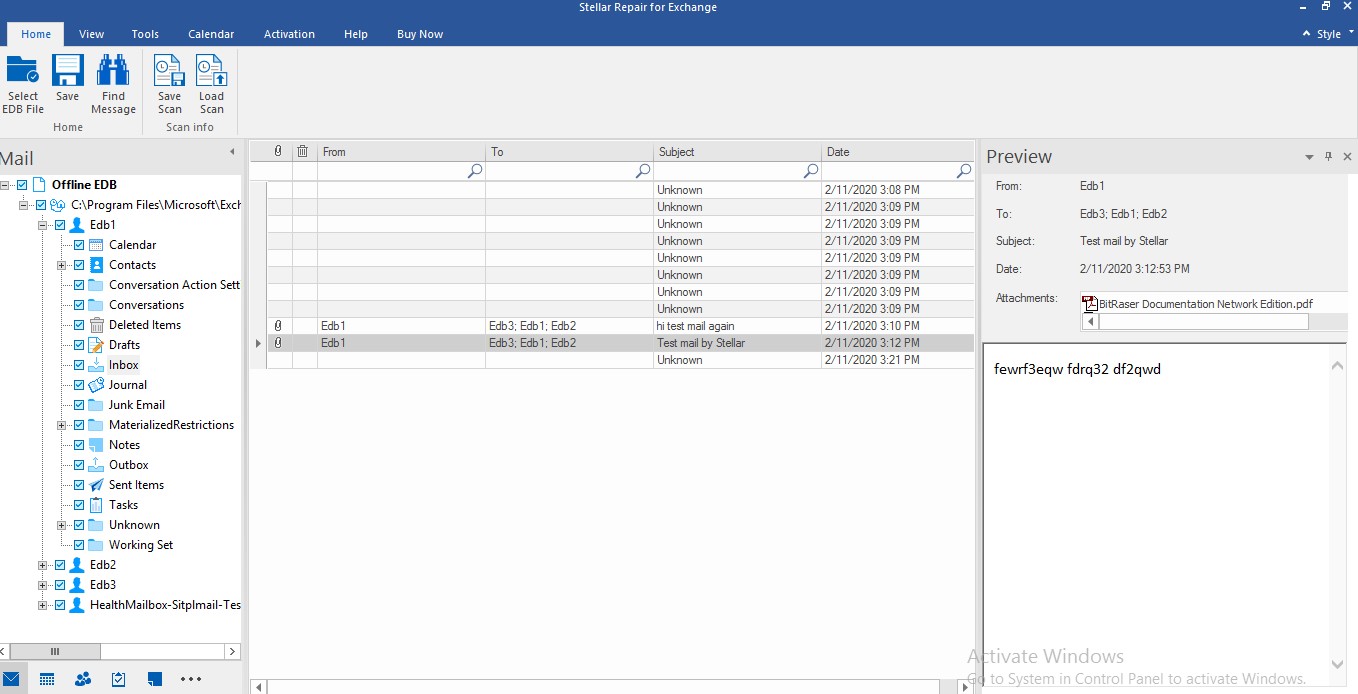Screen dimensions: 1358x694
Task: Select the Inbox folder in tree
Action: 124,365
